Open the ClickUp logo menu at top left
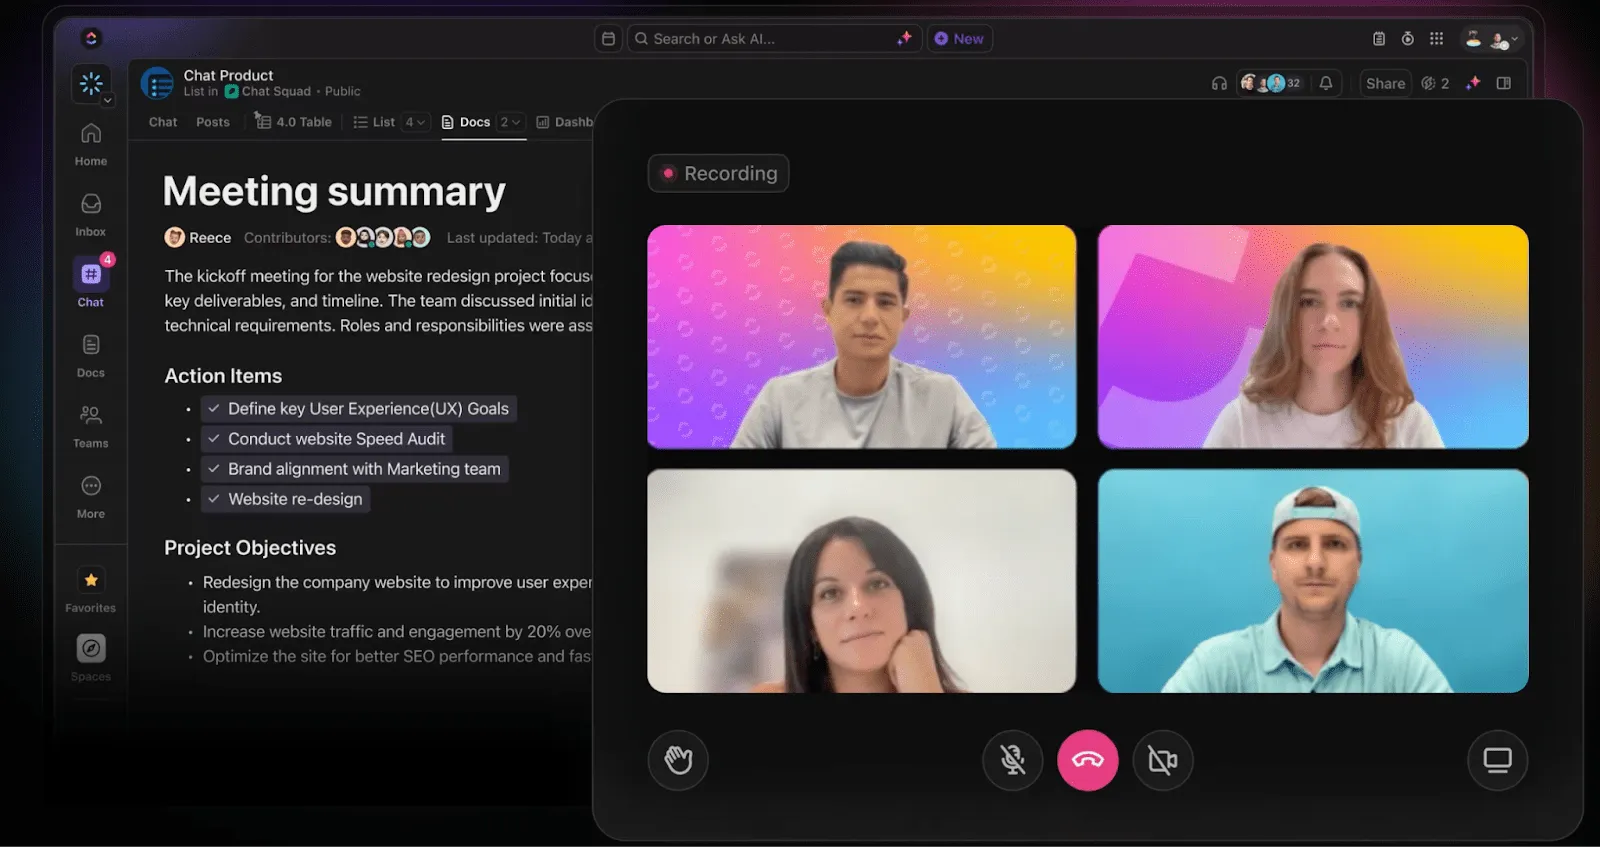Image resolution: width=1600 pixels, height=847 pixels. click(x=91, y=38)
